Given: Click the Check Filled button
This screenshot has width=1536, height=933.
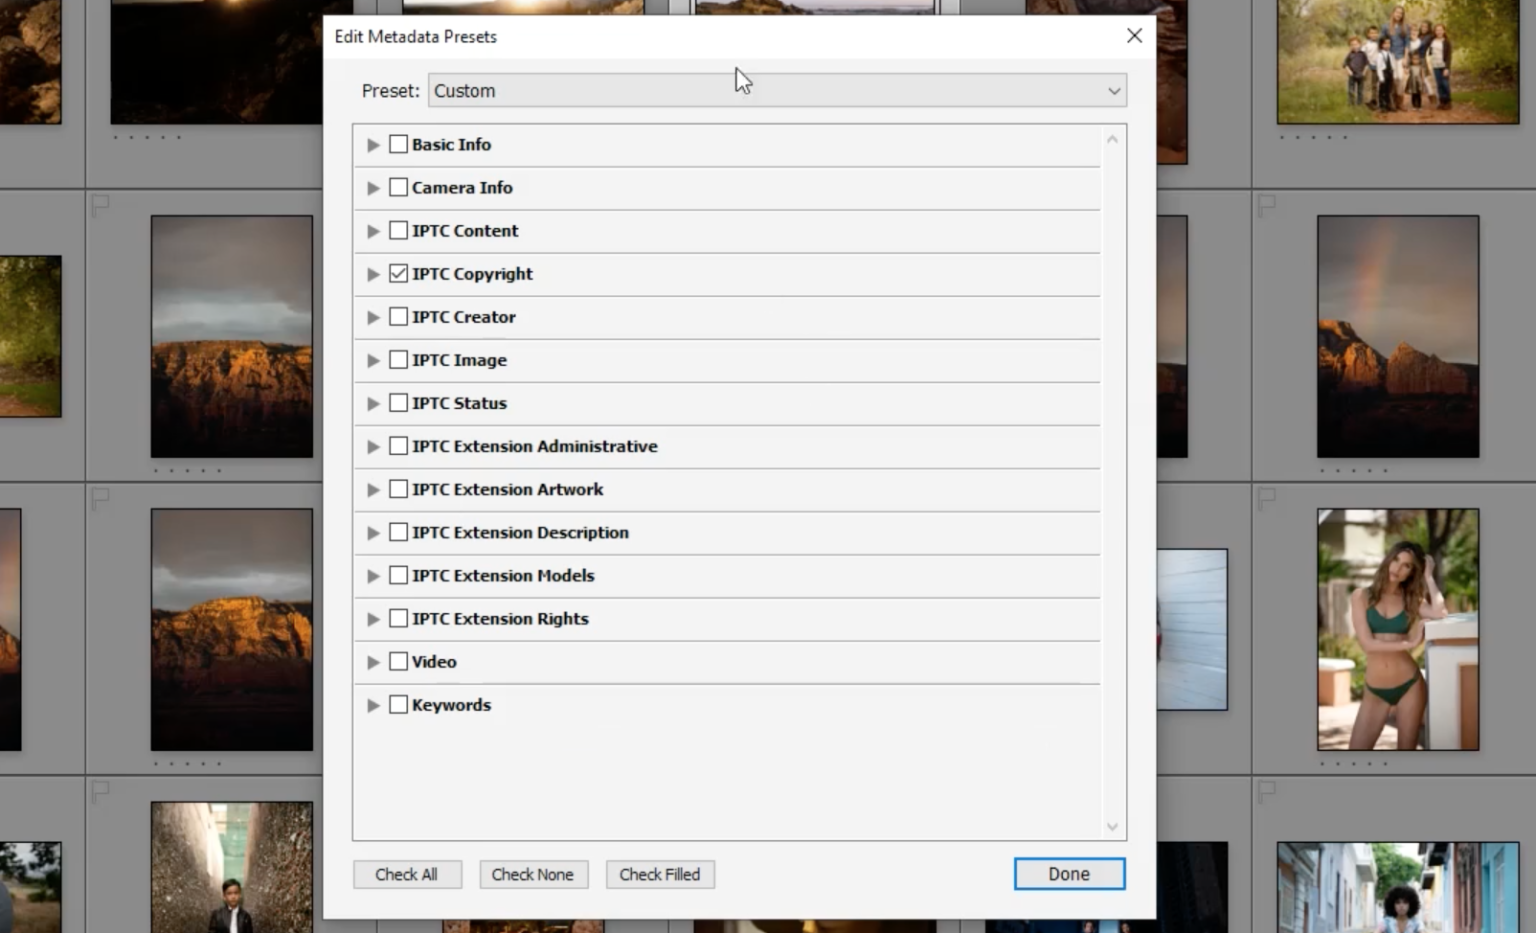Looking at the screenshot, I should (x=660, y=874).
